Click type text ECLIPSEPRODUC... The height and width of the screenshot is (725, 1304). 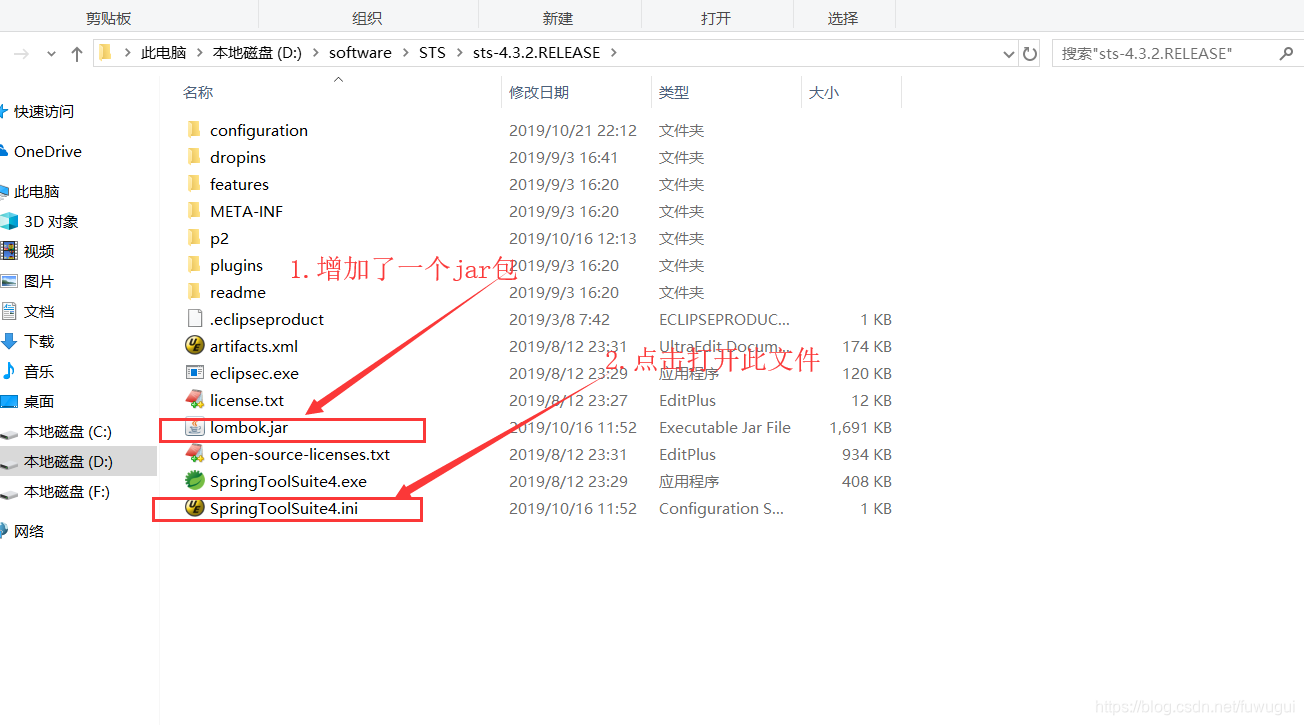click(x=725, y=319)
